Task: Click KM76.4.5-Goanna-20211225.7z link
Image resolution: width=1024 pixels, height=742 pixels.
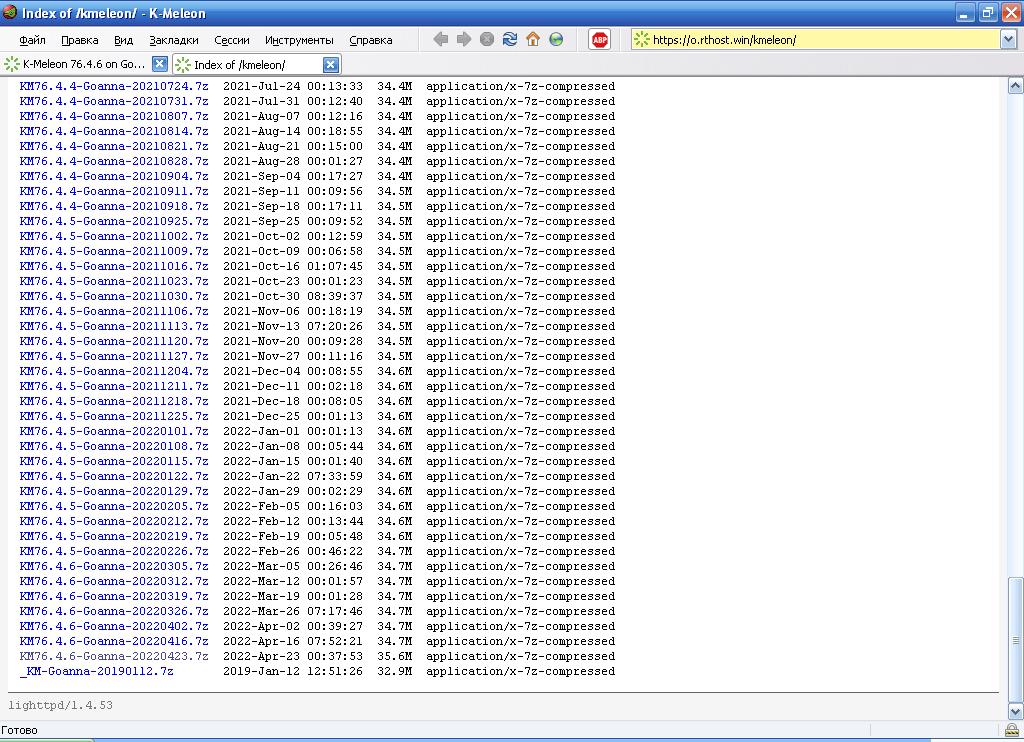Action: [114, 417]
